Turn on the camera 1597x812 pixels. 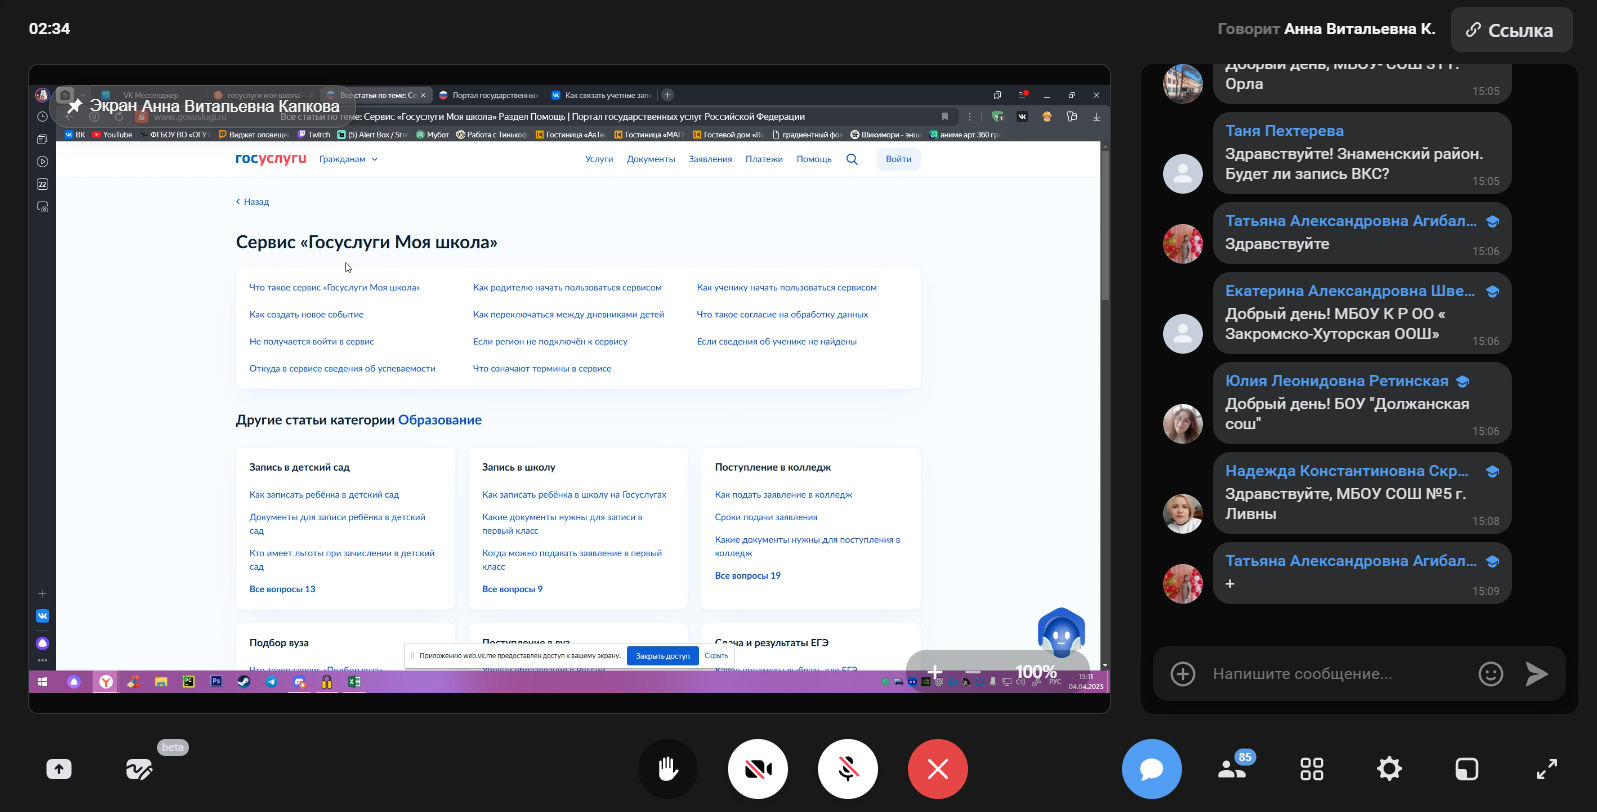[x=758, y=769]
